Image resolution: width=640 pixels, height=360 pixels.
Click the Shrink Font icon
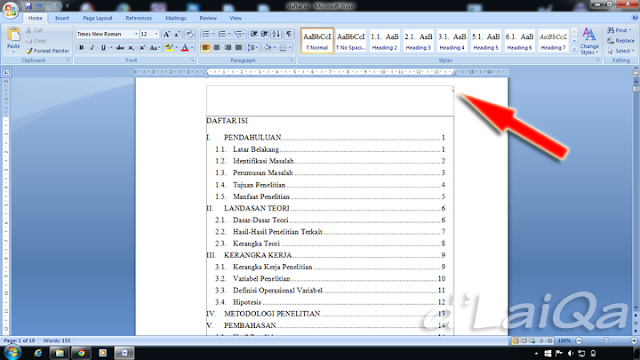pyautogui.click(x=177, y=34)
